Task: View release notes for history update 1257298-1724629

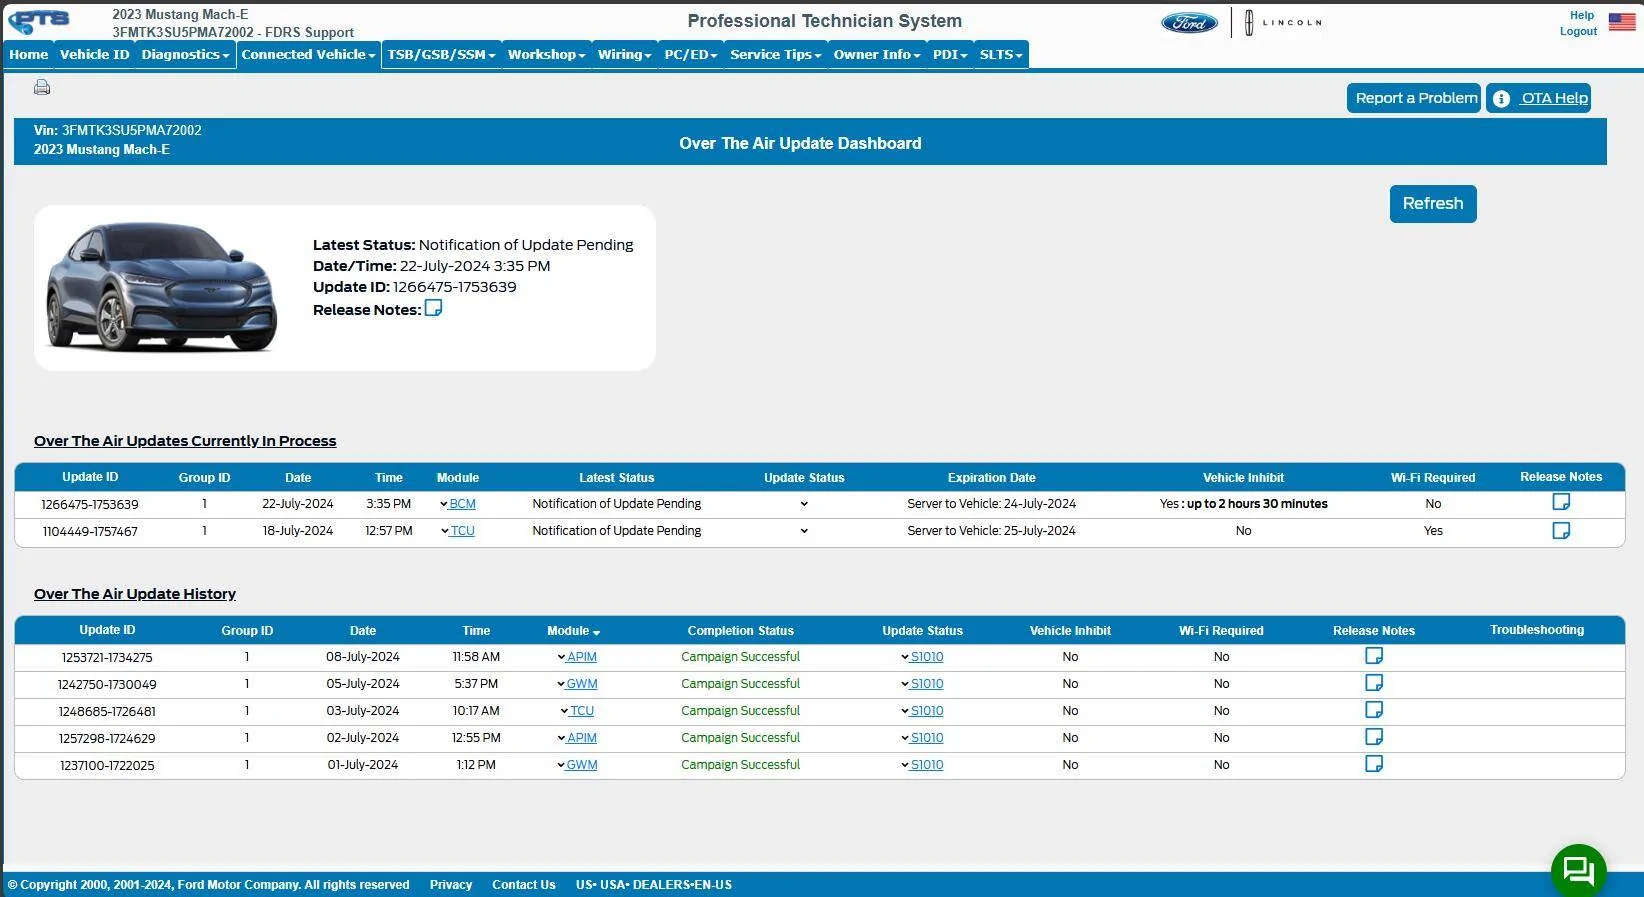Action: click(x=1374, y=737)
